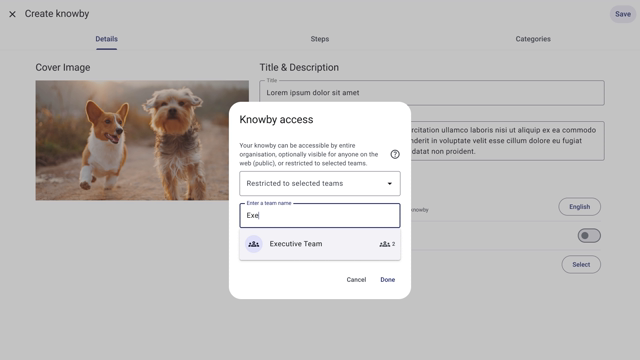Click the help question mark icon
The height and width of the screenshot is (360, 640).
click(x=395, y=154)
